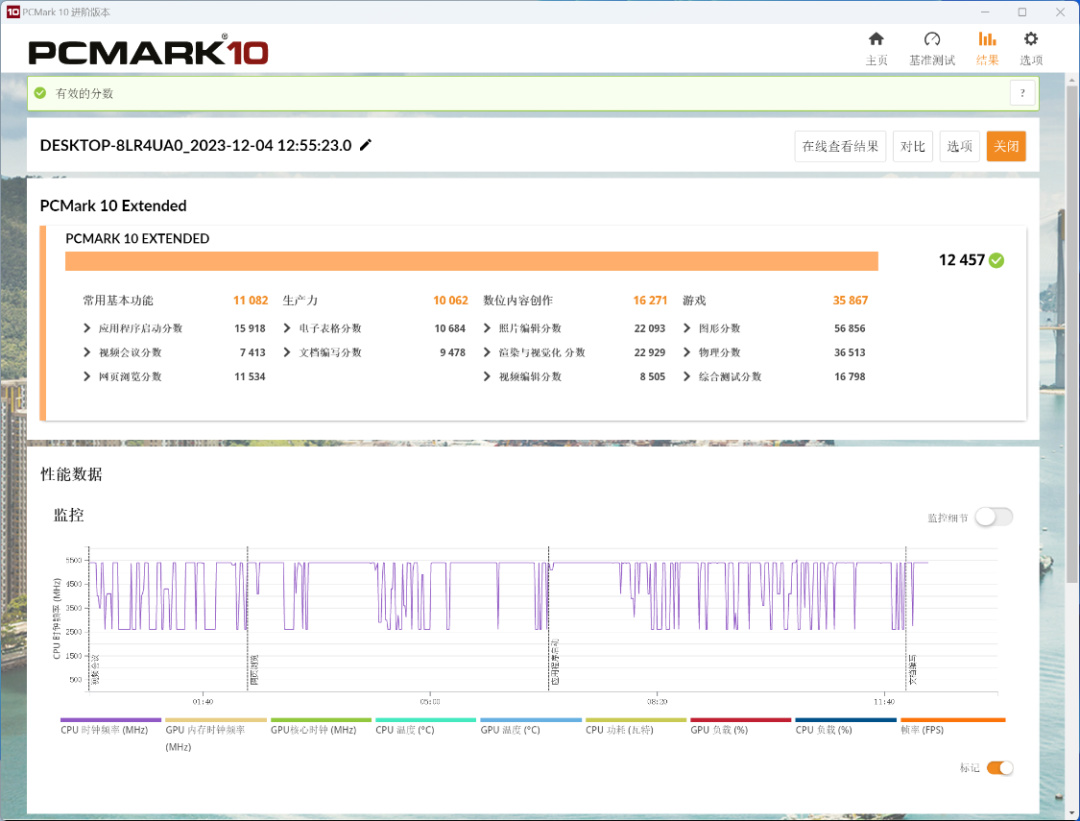
Task: Expand 图形分数 under 游戏
Action: pyautogui.click(x=687, y=328)
